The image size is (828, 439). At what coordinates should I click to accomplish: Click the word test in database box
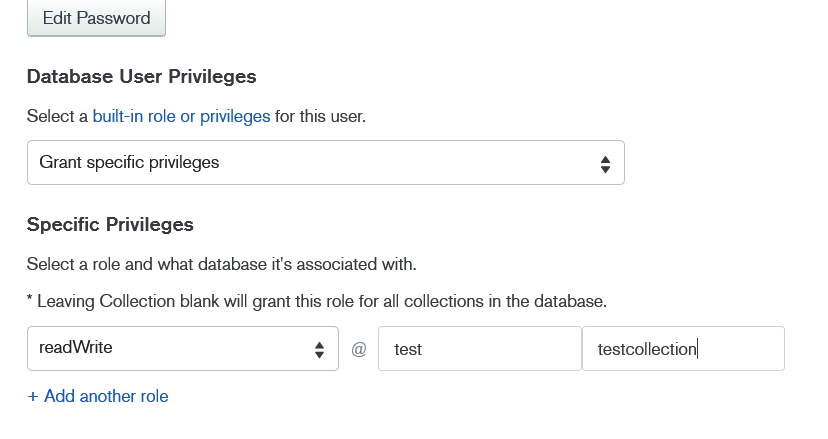[408, 349]
